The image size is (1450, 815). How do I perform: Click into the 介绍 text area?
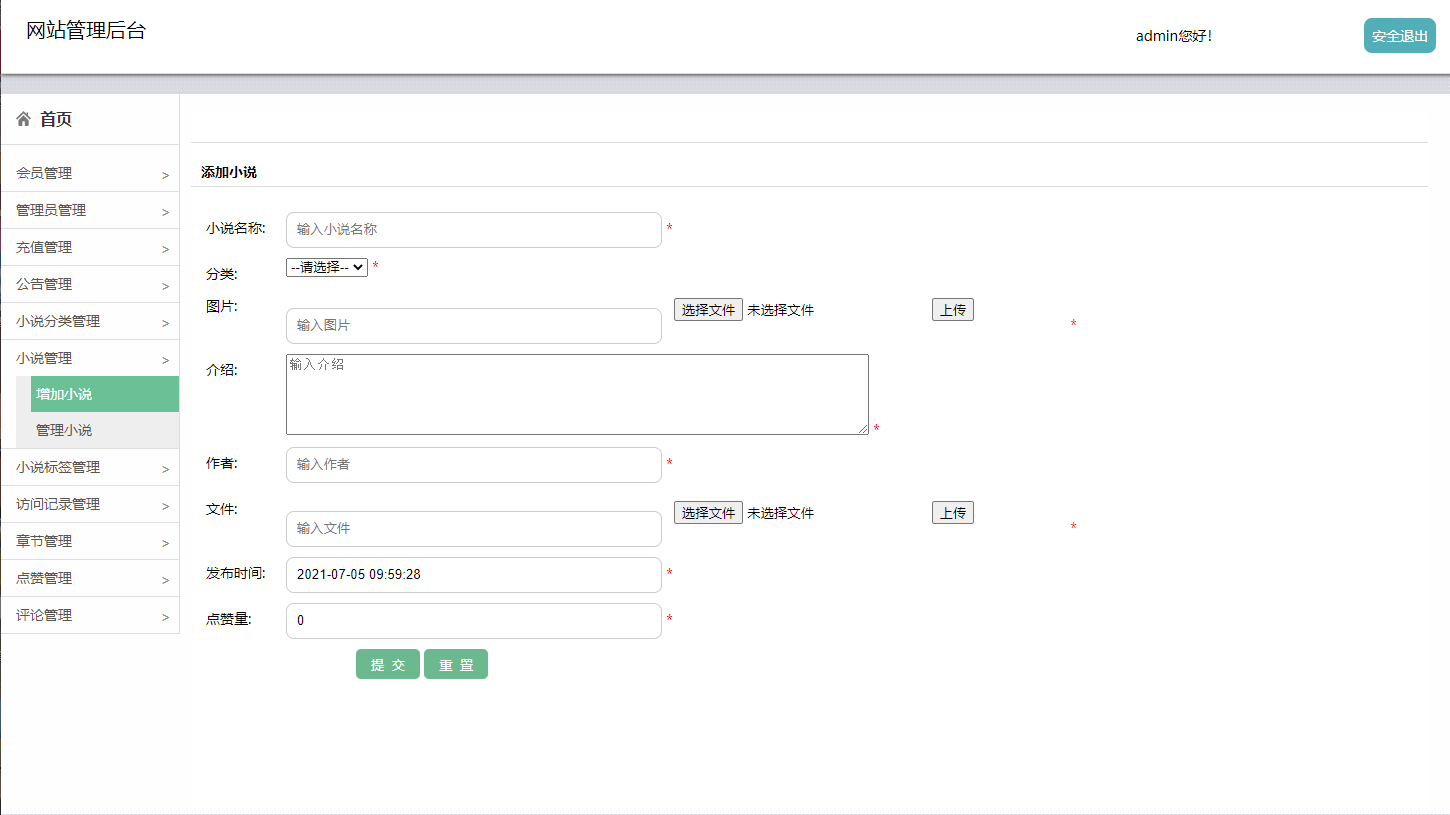tap(577, 394)
